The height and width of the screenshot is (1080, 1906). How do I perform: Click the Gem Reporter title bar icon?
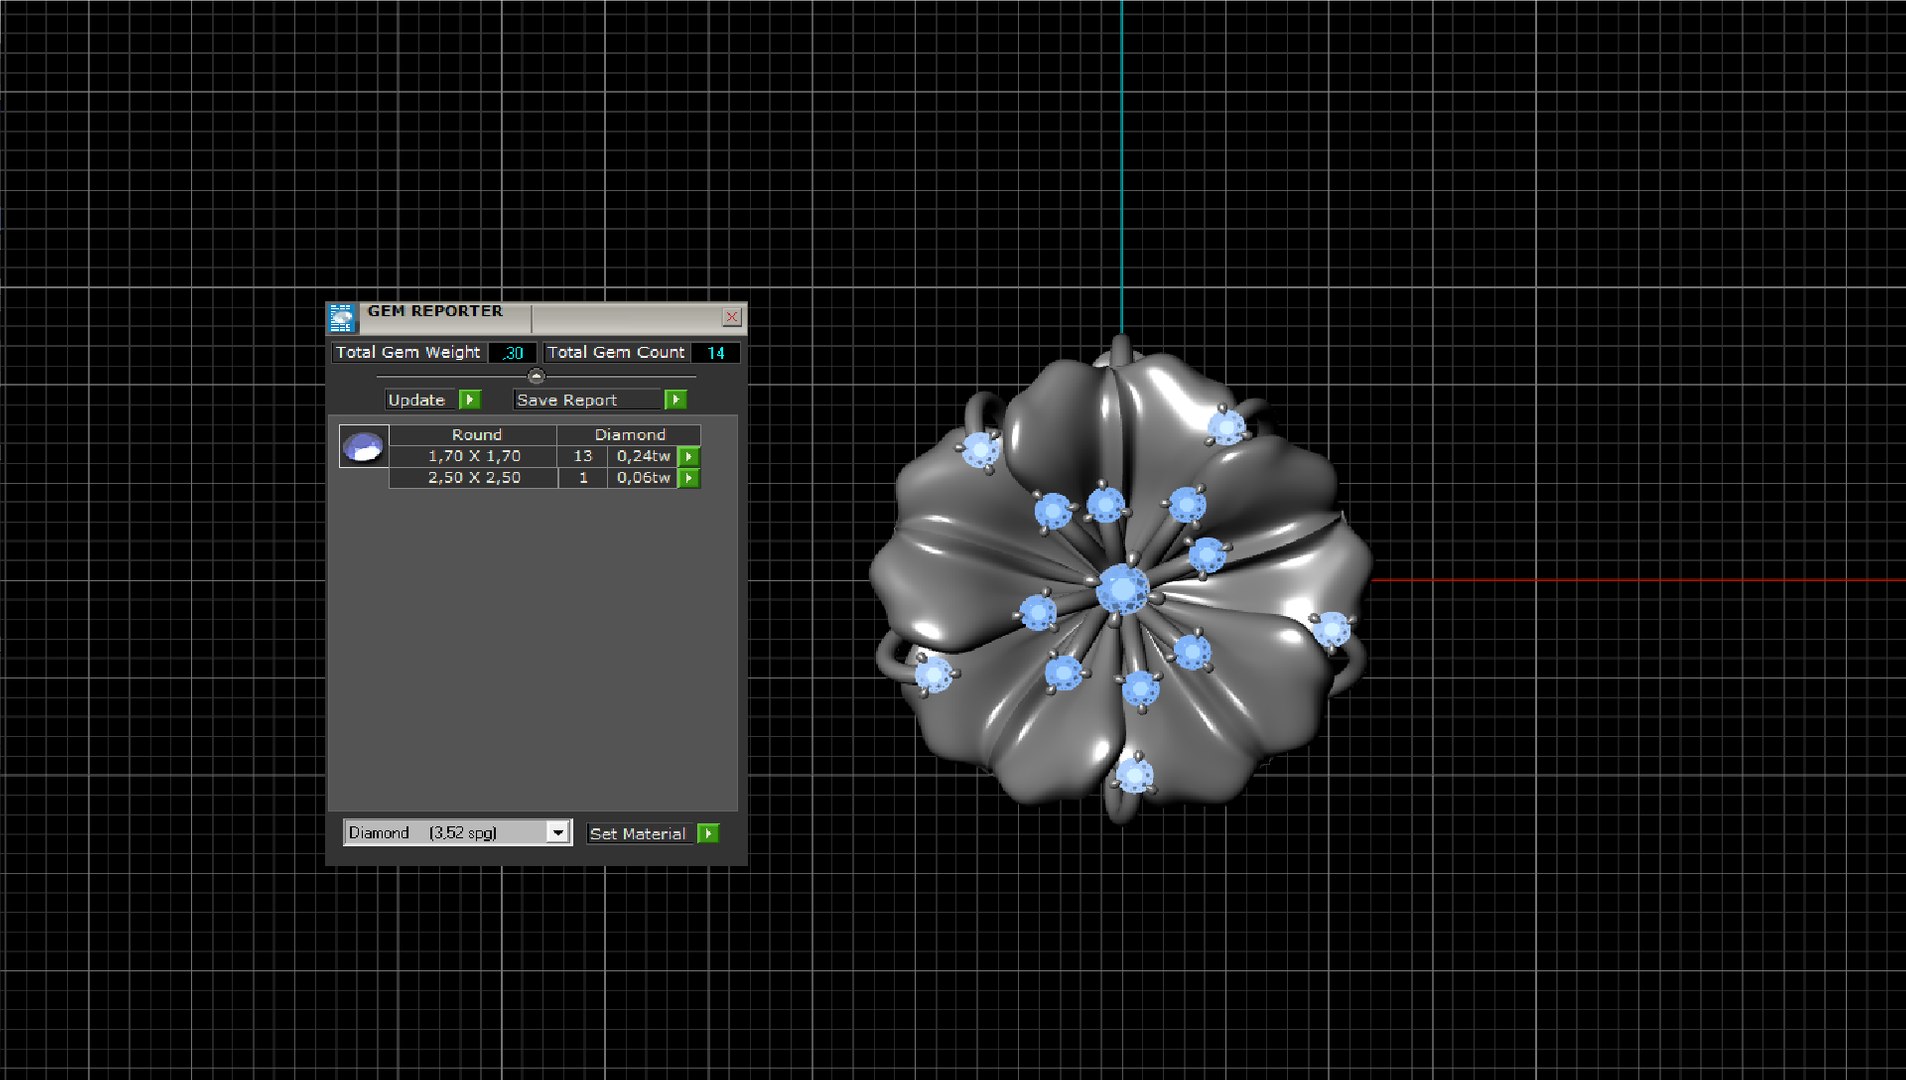point(342,318)
